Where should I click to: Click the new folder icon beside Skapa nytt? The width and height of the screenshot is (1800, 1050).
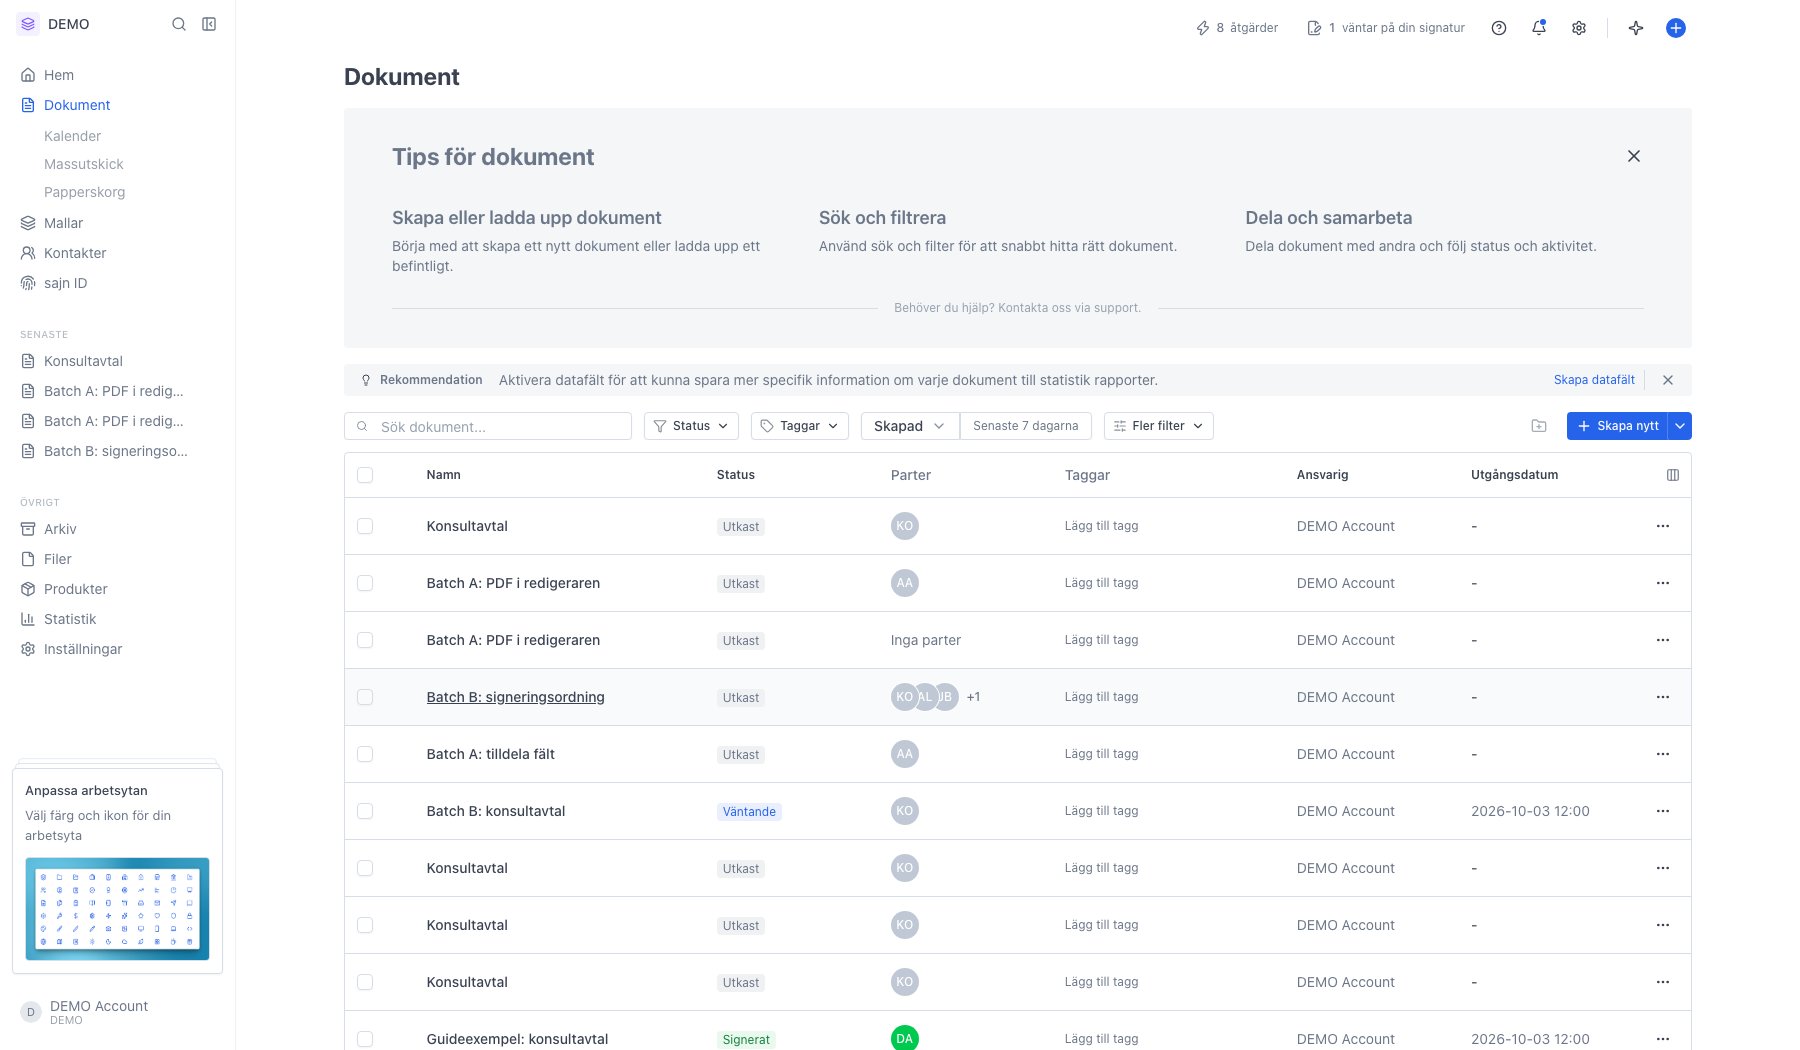[x=1539, y=426]
